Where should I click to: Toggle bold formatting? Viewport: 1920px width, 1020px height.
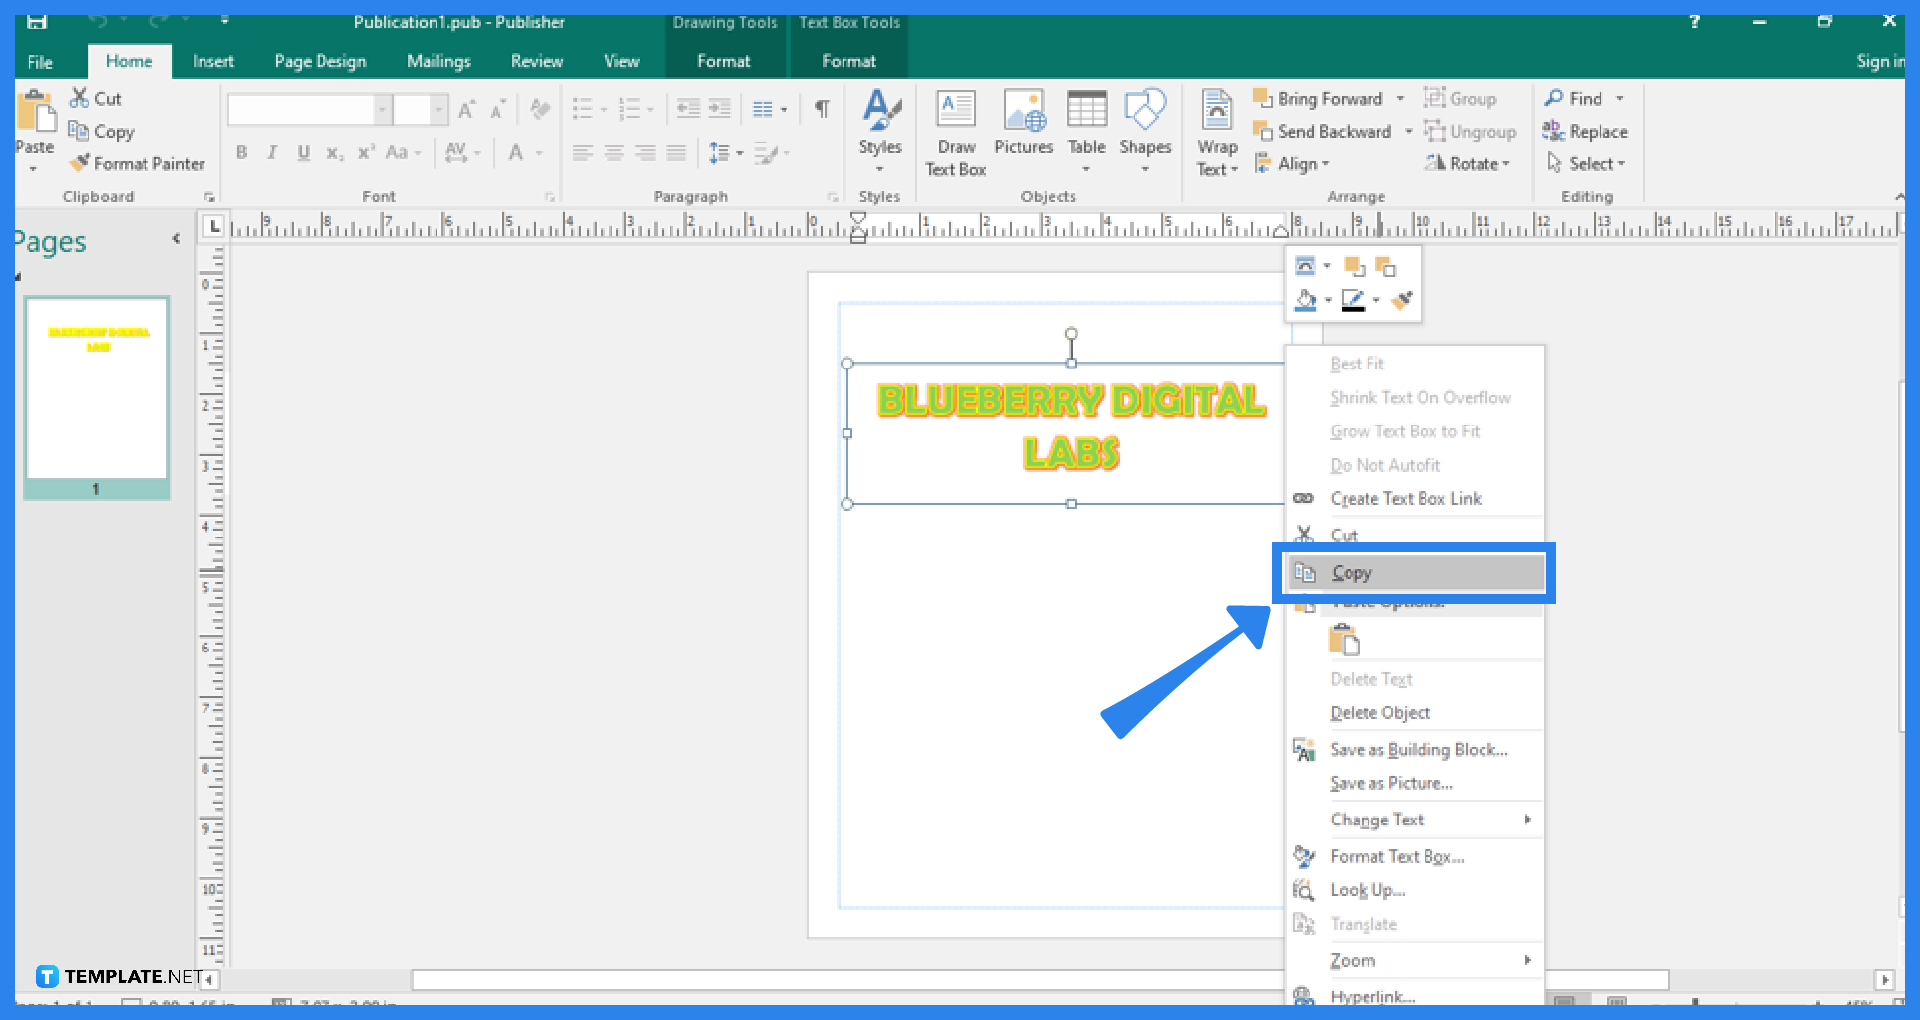pos(241,152)
